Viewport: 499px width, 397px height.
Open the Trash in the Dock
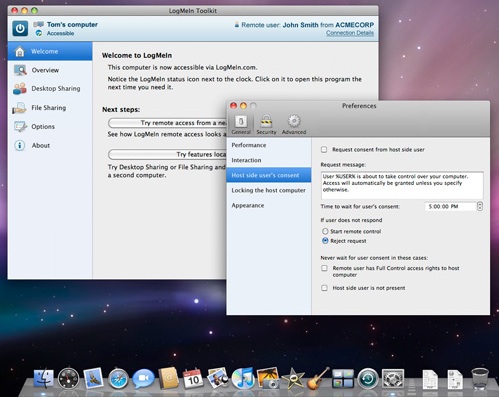480,379
